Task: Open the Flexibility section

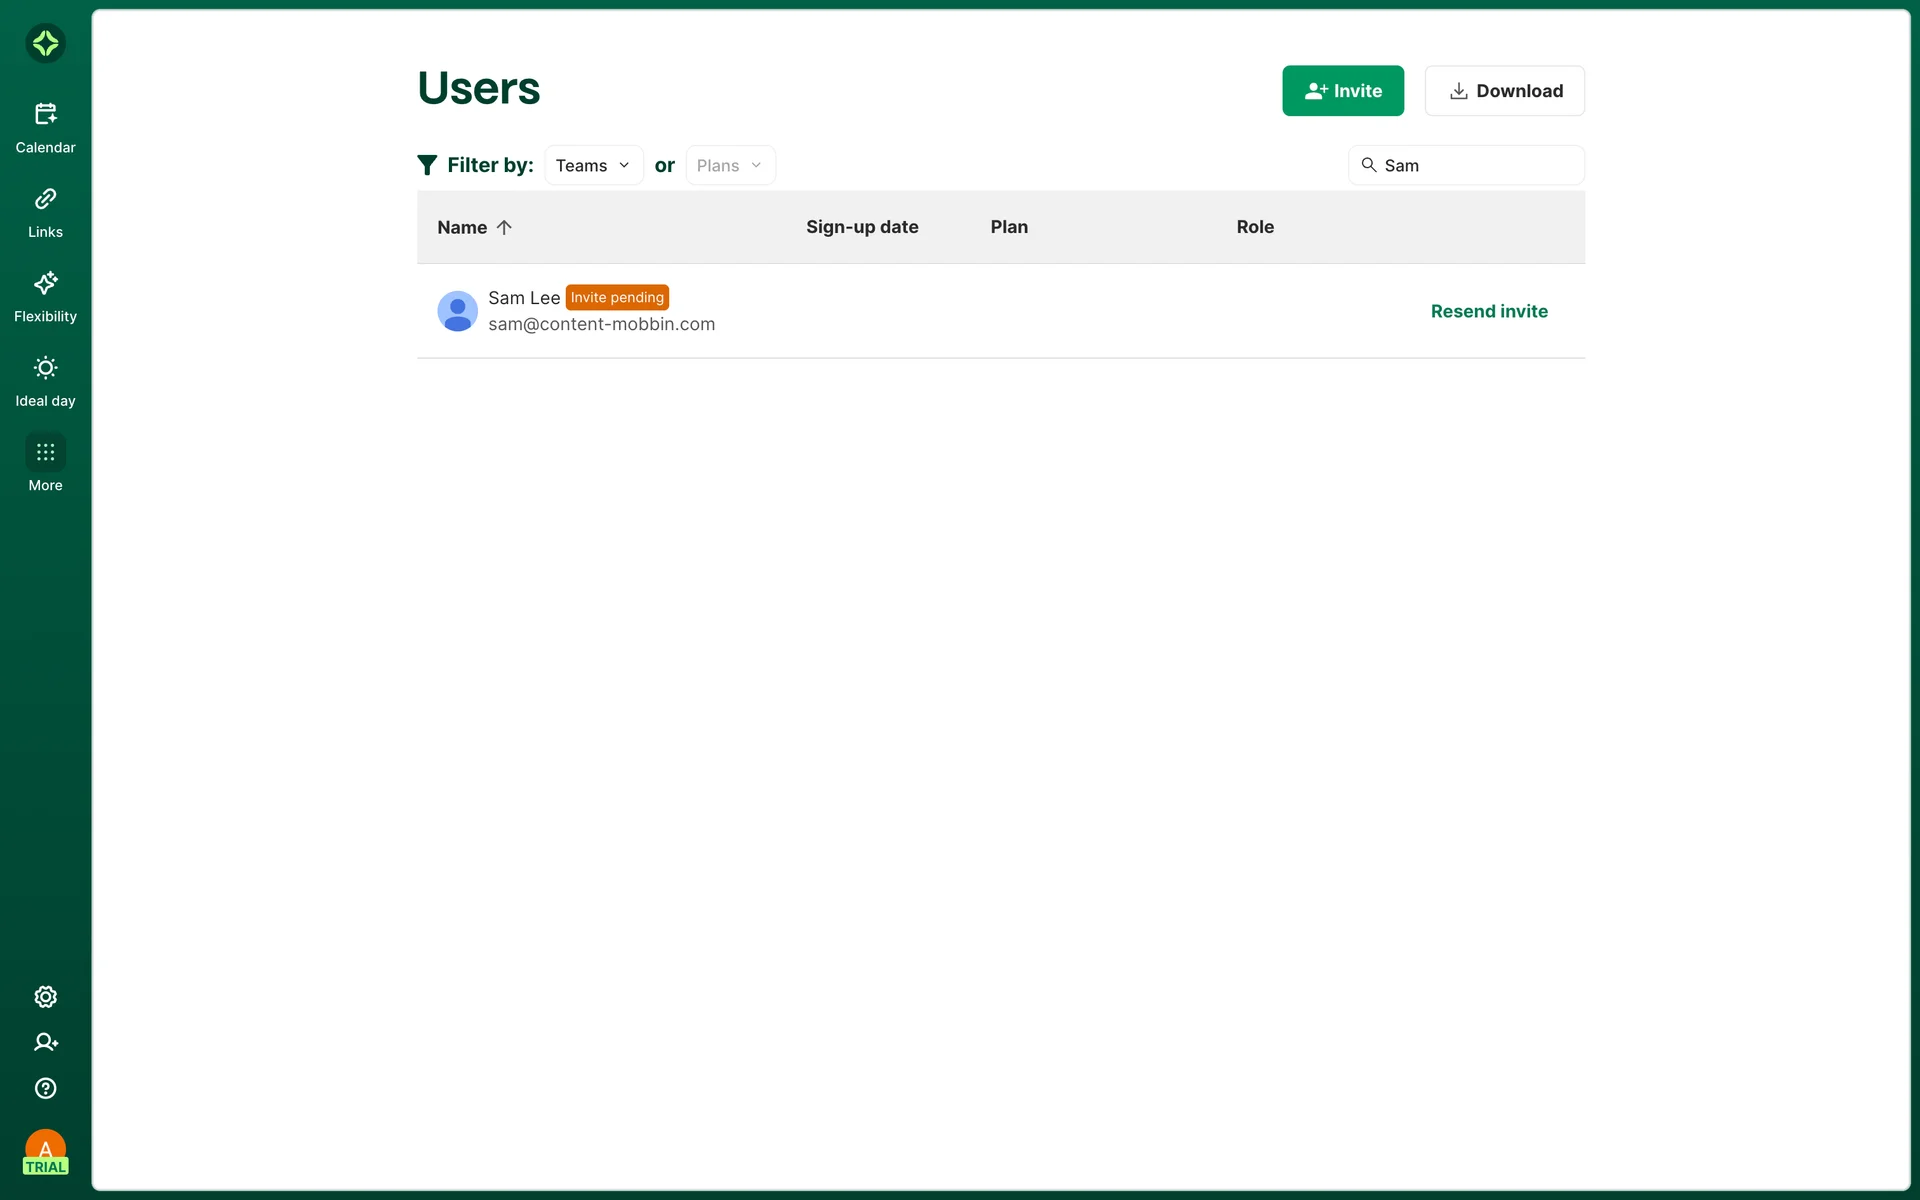Action: coord(45,297)
